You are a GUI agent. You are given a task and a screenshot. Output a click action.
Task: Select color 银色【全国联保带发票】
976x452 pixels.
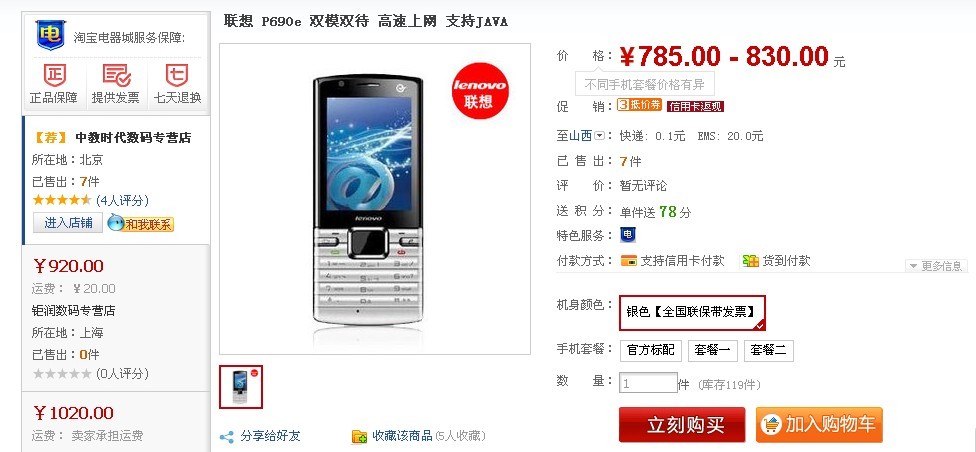692,313
